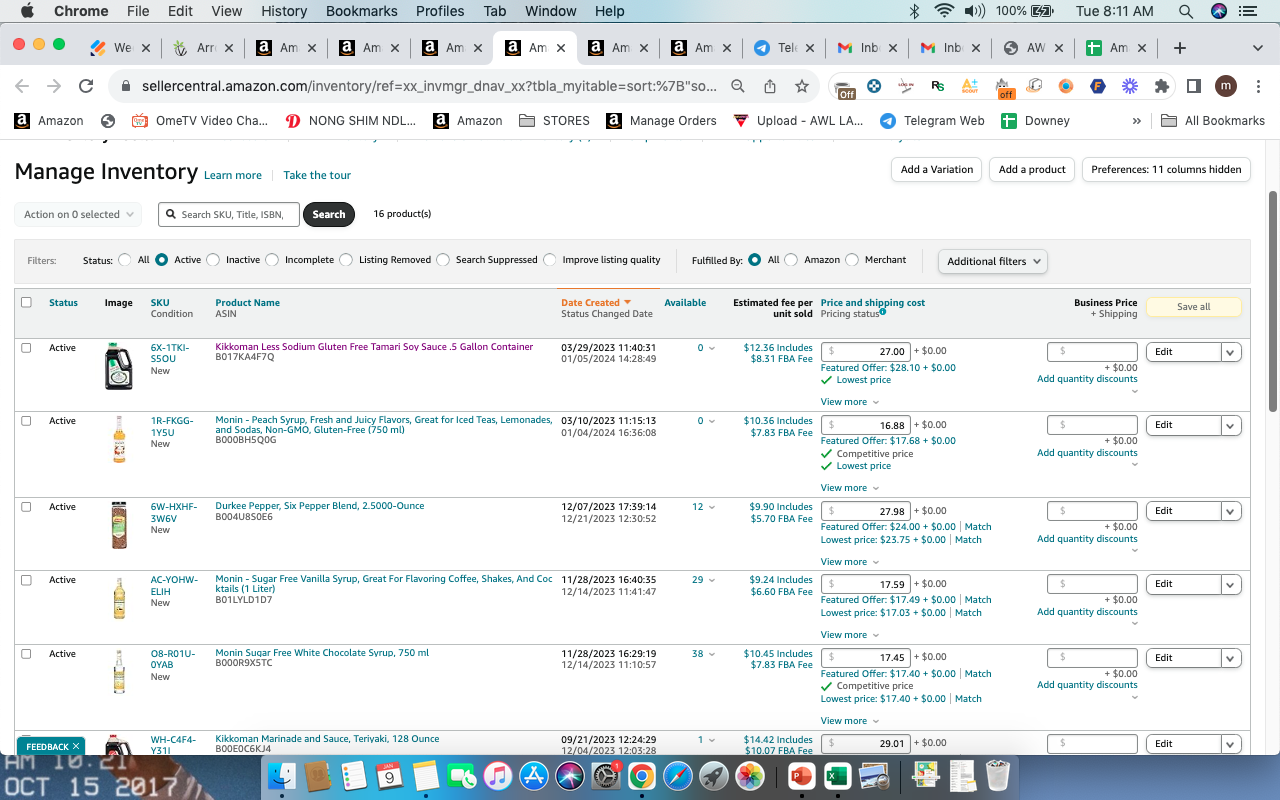This screenshot has height=800, width=1280.
Task: Bookmark this page with the star icon
Action: [x=801, y=86]
